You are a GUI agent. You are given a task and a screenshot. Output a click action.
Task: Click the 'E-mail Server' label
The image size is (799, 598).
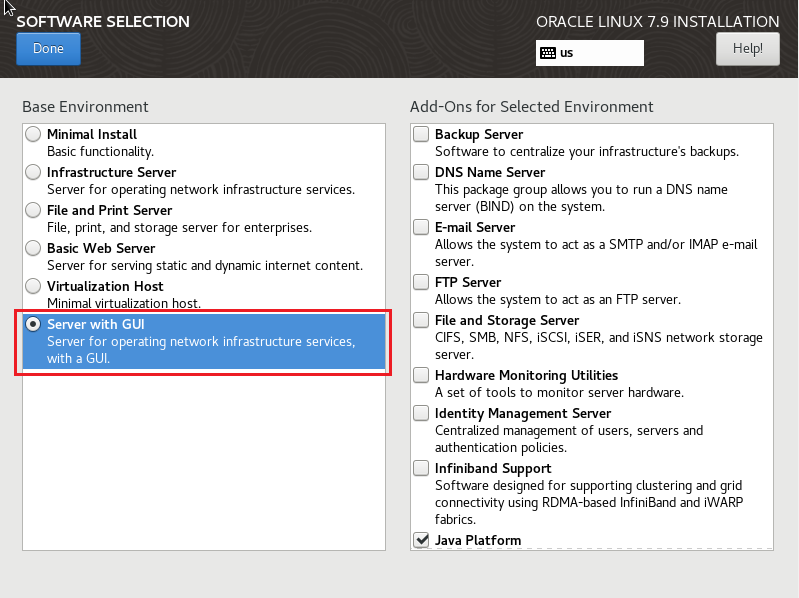475,227
